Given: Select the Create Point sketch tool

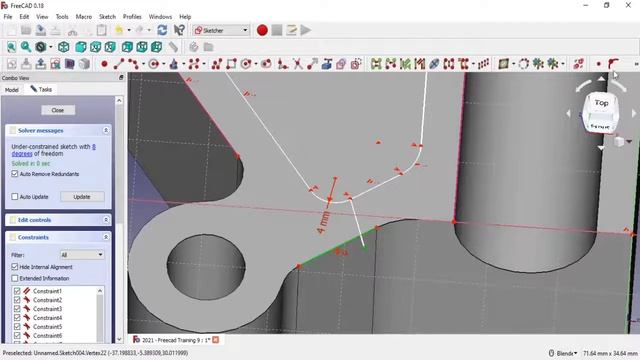Looking at the screenshot, I should point(104,64).
